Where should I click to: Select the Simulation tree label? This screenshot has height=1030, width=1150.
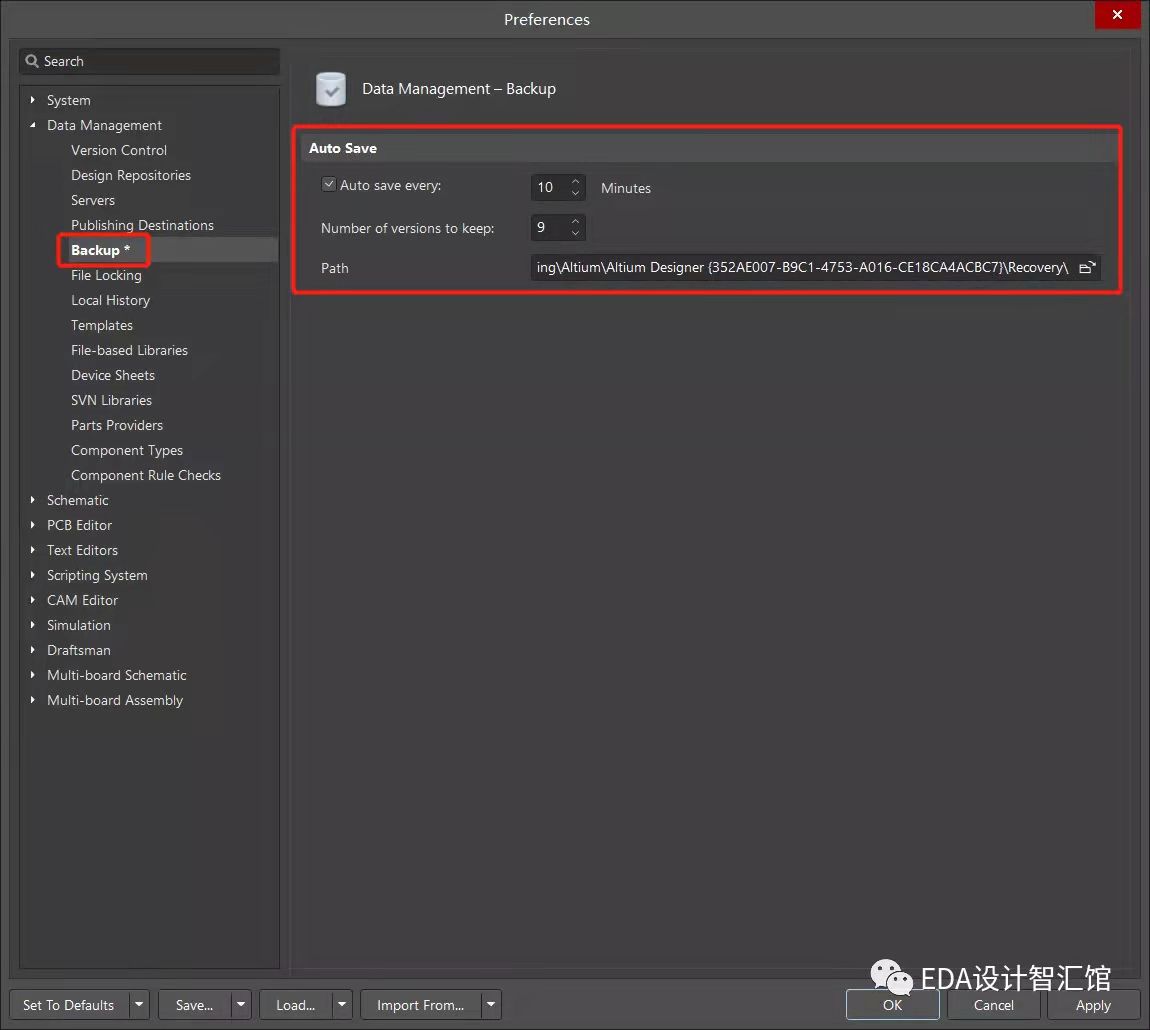[x=78, y=625]
